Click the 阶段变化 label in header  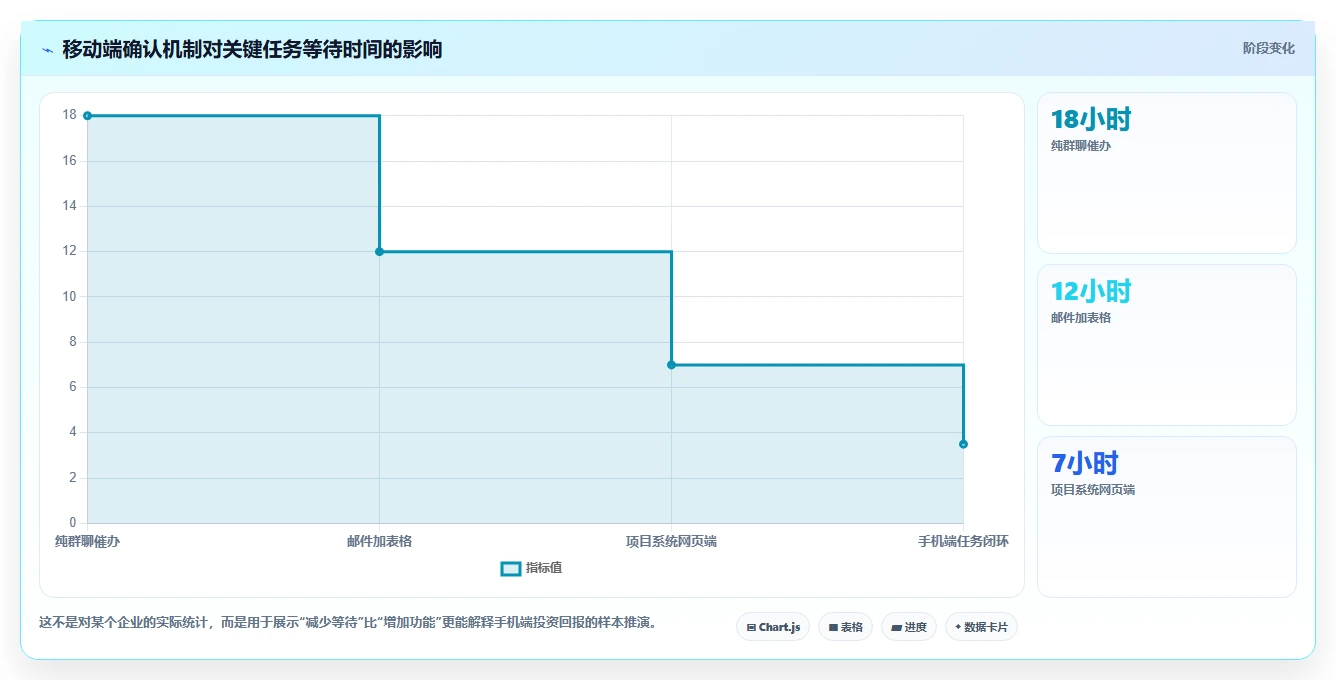pos(1269,48)
